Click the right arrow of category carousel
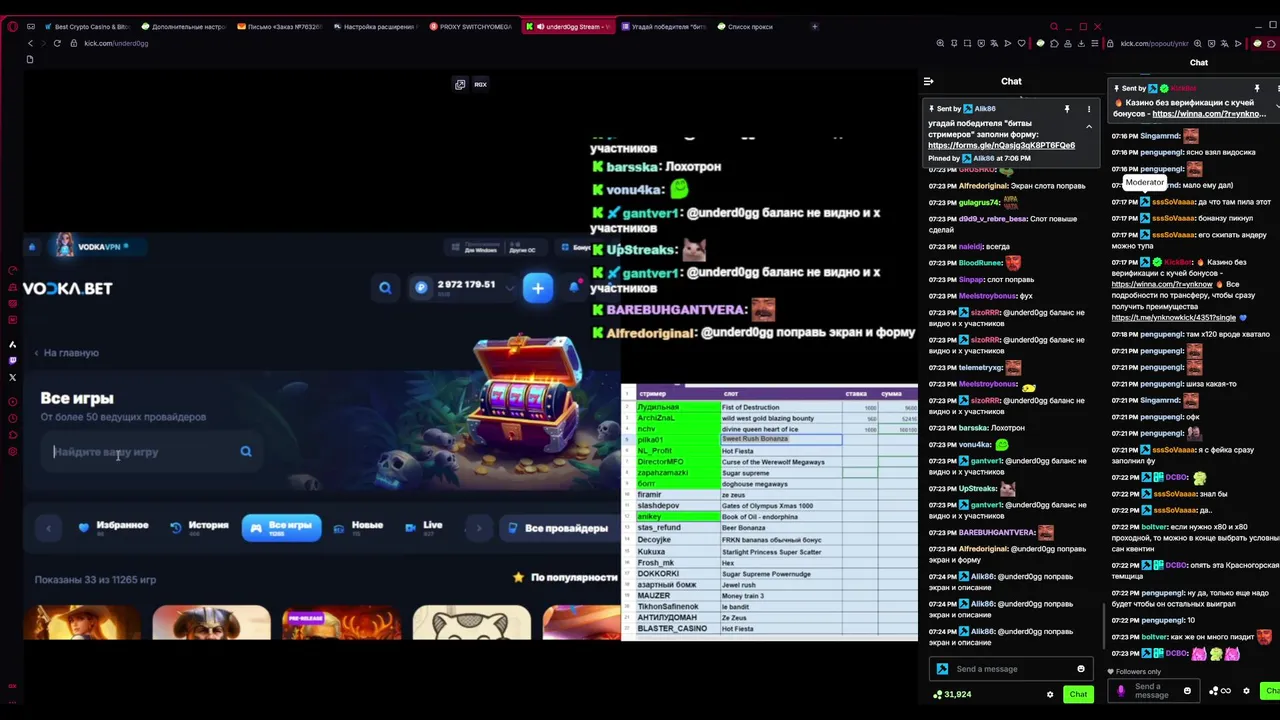1280x720 pixels. [478, 528]
